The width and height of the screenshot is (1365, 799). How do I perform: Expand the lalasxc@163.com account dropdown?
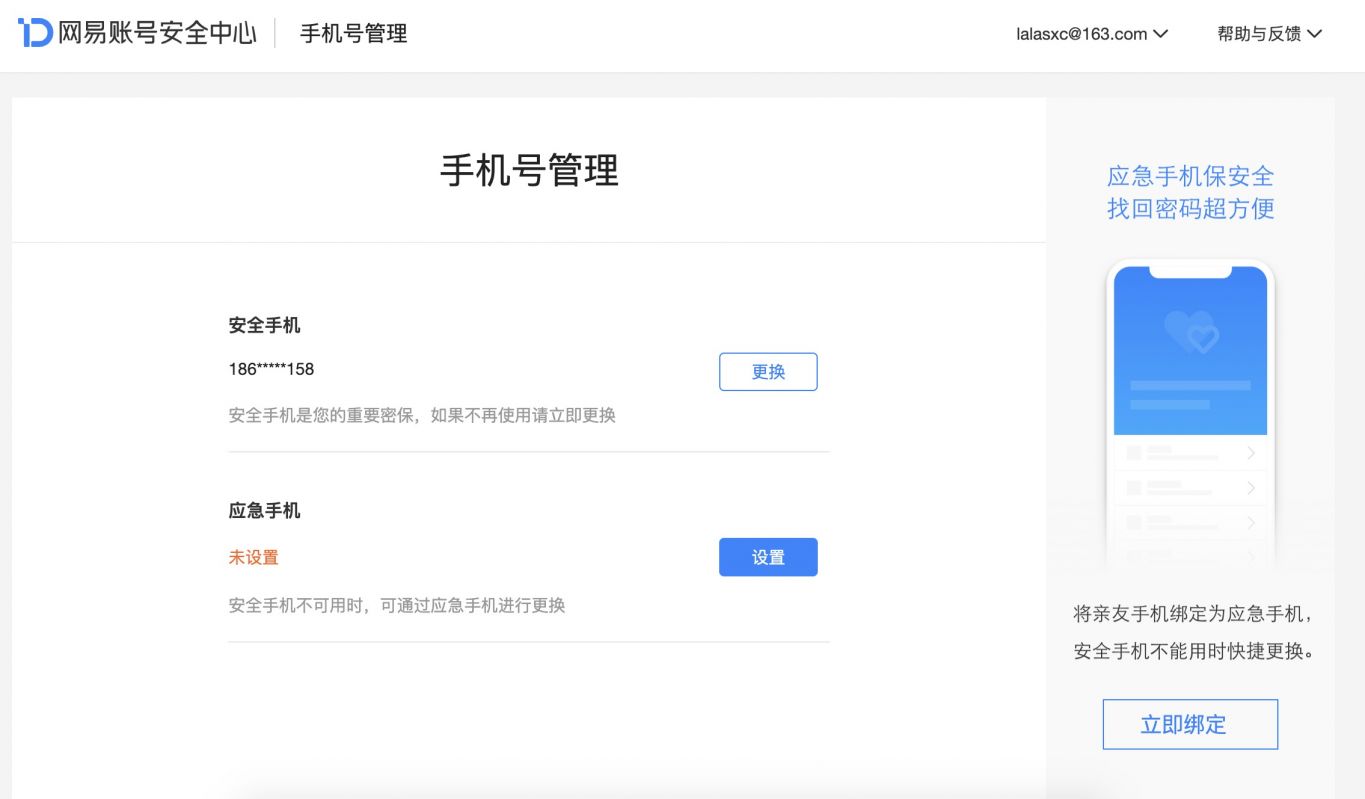point(1092,34)
